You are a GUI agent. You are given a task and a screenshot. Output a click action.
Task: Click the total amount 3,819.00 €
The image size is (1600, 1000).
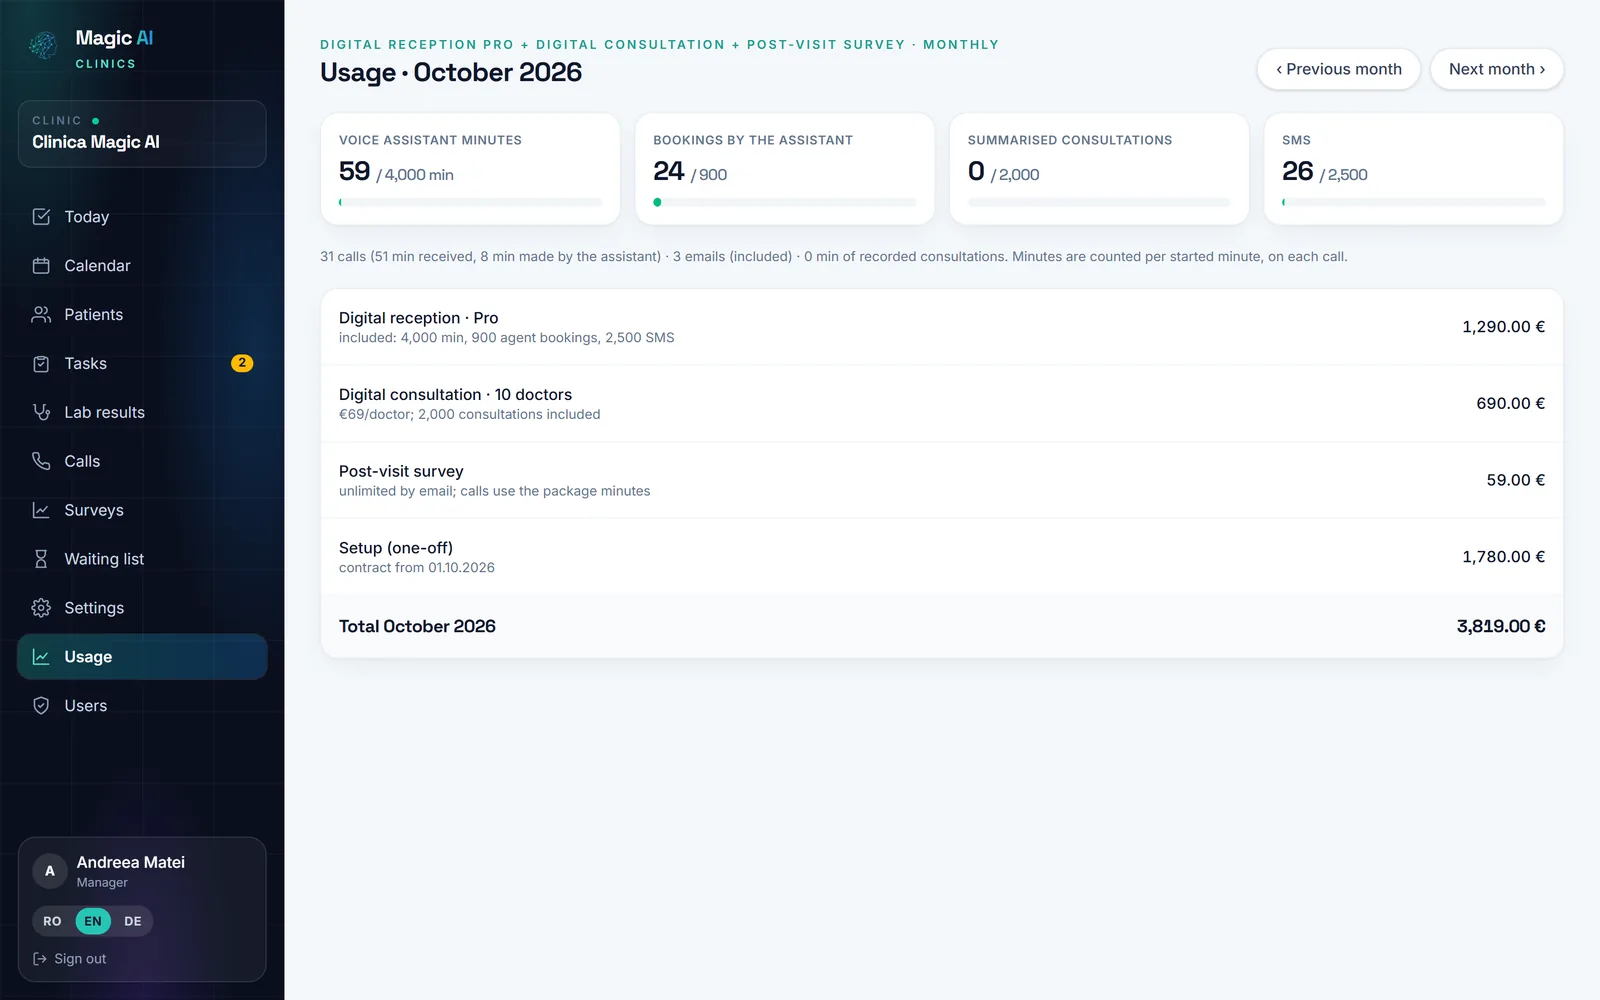pyautogui.click(x=1501, y=626)
